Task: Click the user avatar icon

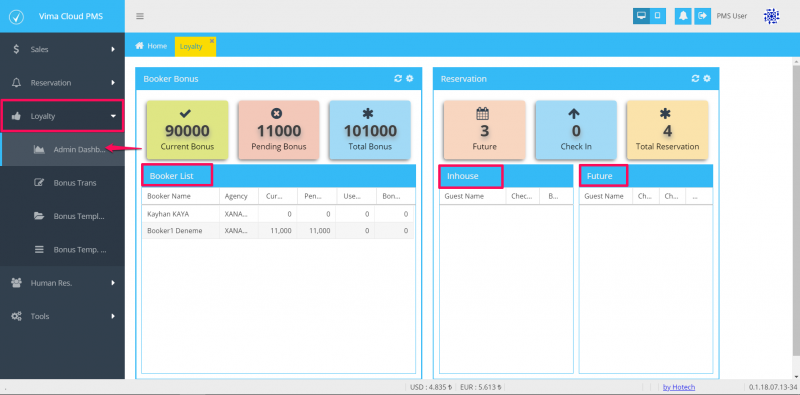Action: 771,16
